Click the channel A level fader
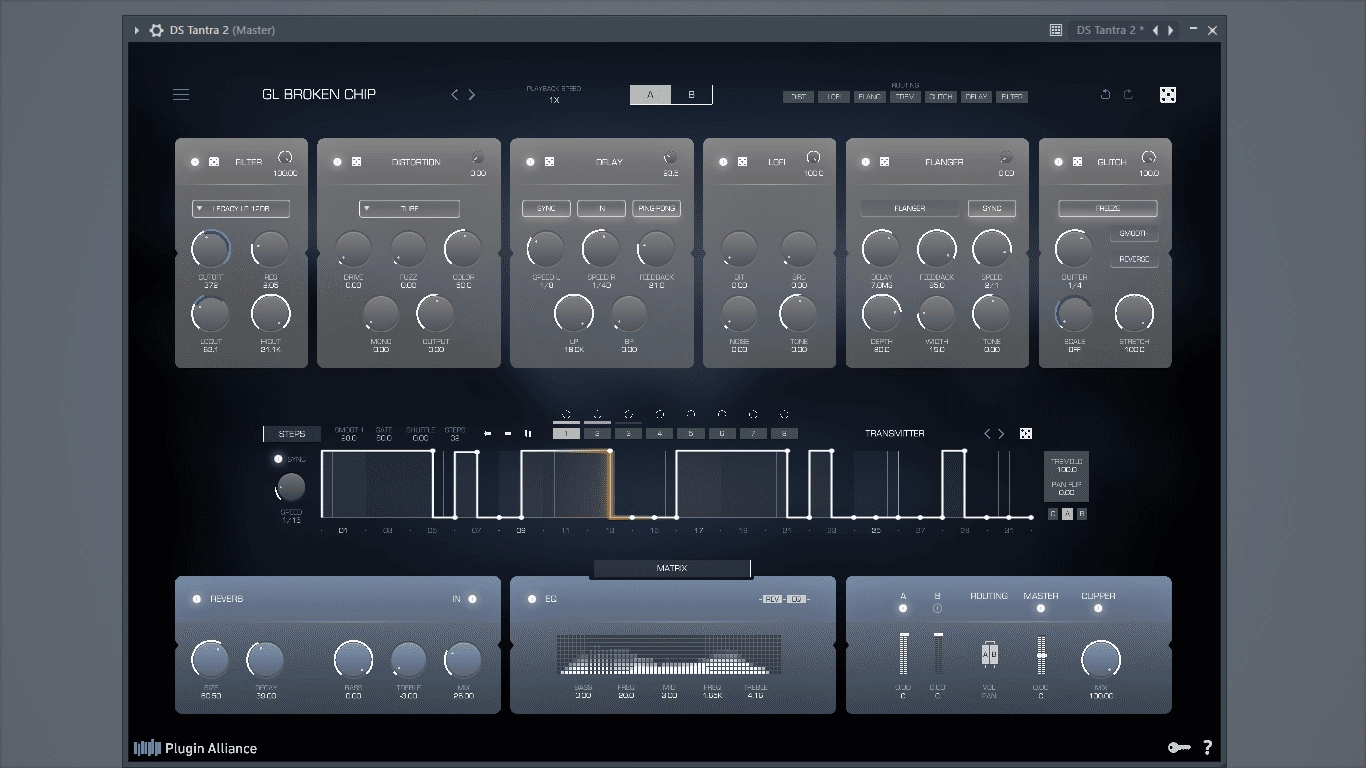Image resolution: width=1366 pixels, height=768 pixels. tap(904, 655)
